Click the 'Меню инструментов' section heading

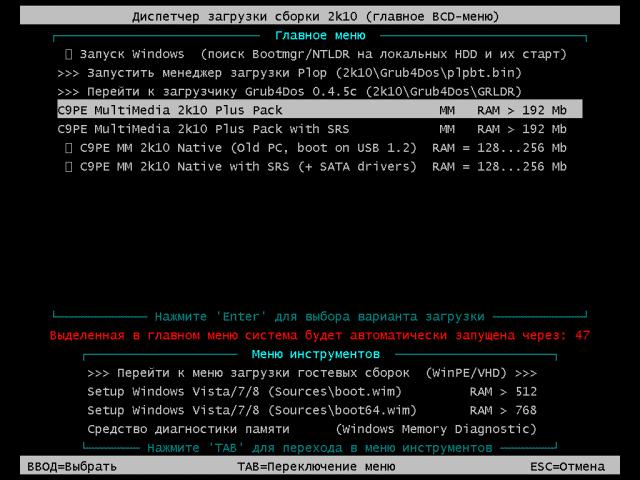pos(316,354)
